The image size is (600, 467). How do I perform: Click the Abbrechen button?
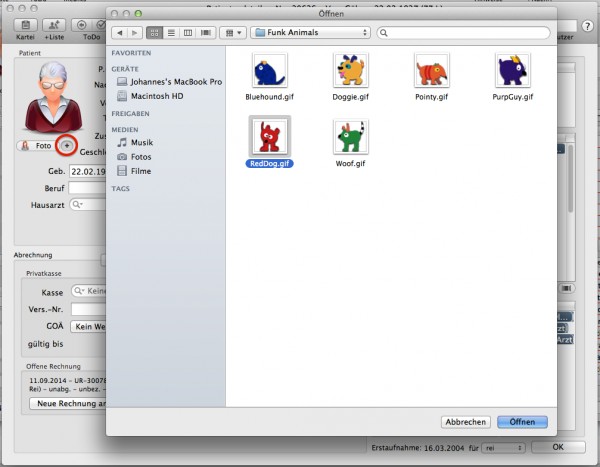click(466, 422)
